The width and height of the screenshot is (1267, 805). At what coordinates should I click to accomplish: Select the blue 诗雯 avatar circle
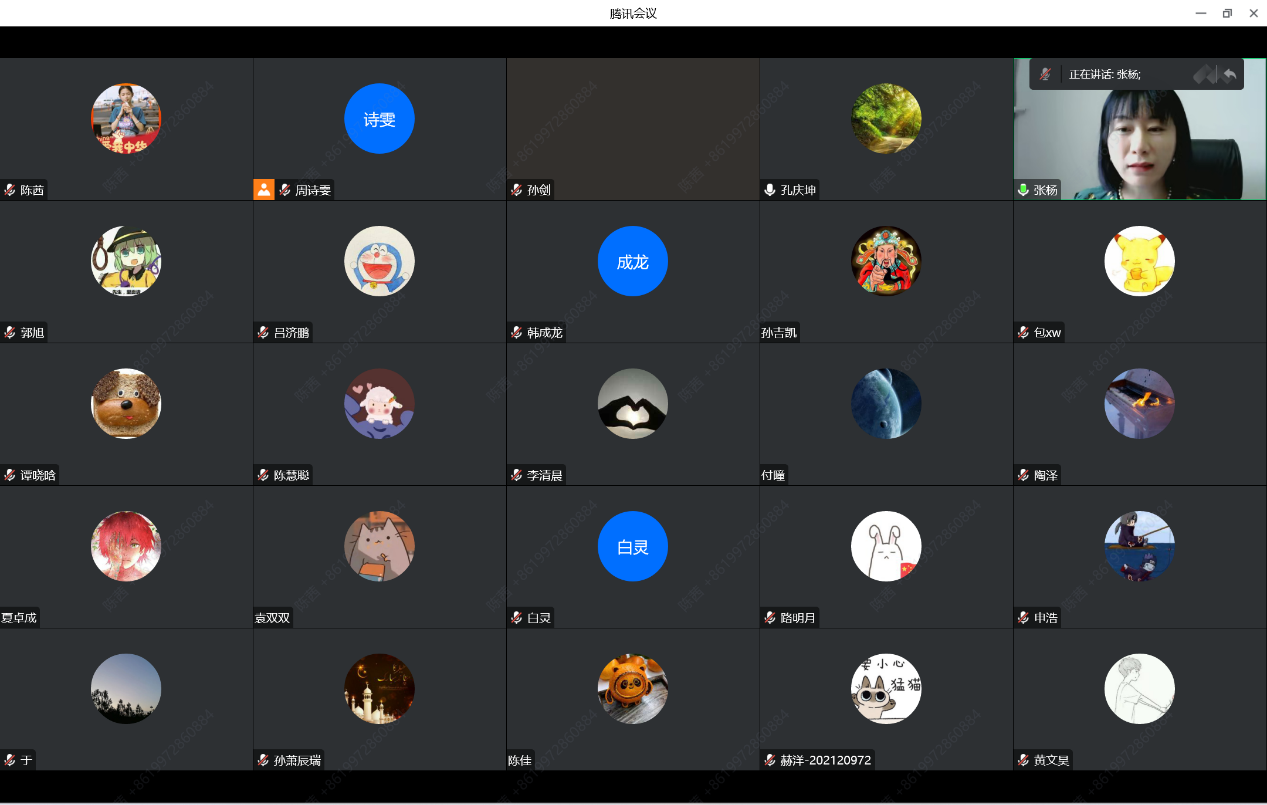[379, 119]
